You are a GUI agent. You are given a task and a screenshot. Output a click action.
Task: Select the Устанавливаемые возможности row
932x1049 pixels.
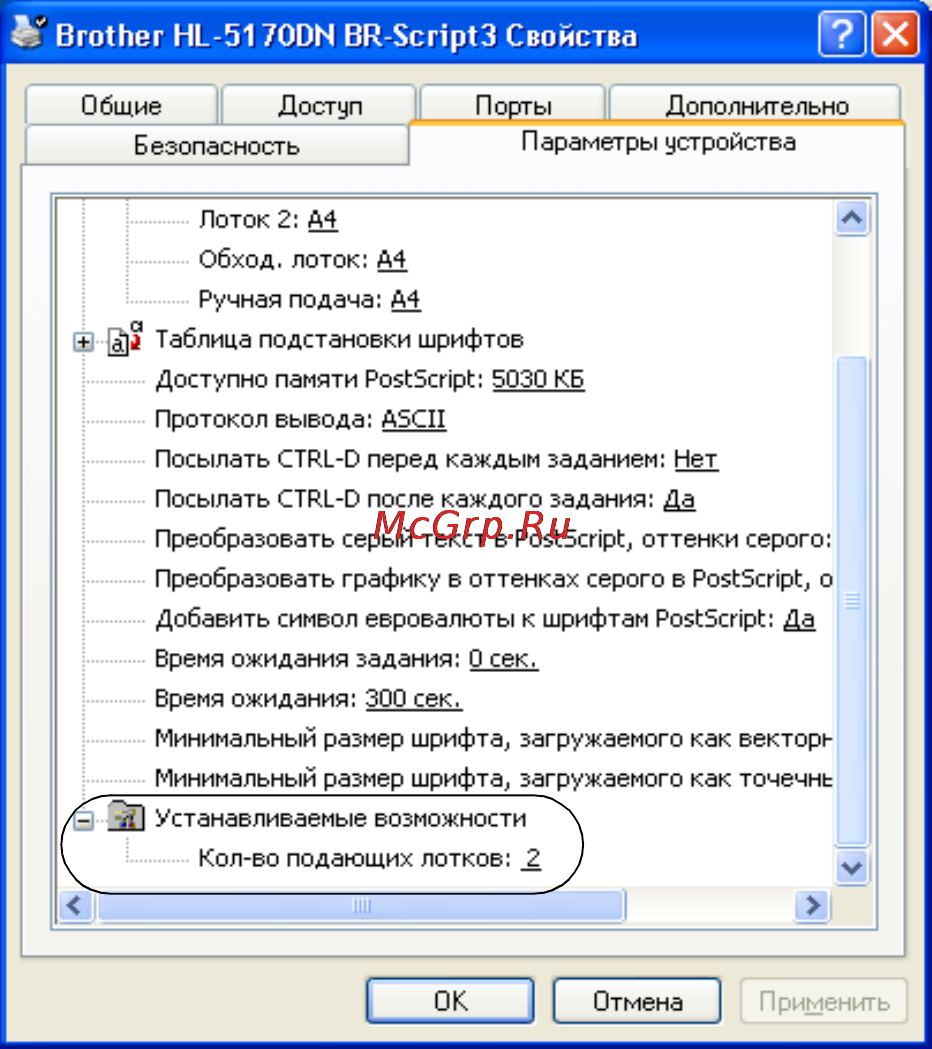pyautogui.click(x=341, y=818)
